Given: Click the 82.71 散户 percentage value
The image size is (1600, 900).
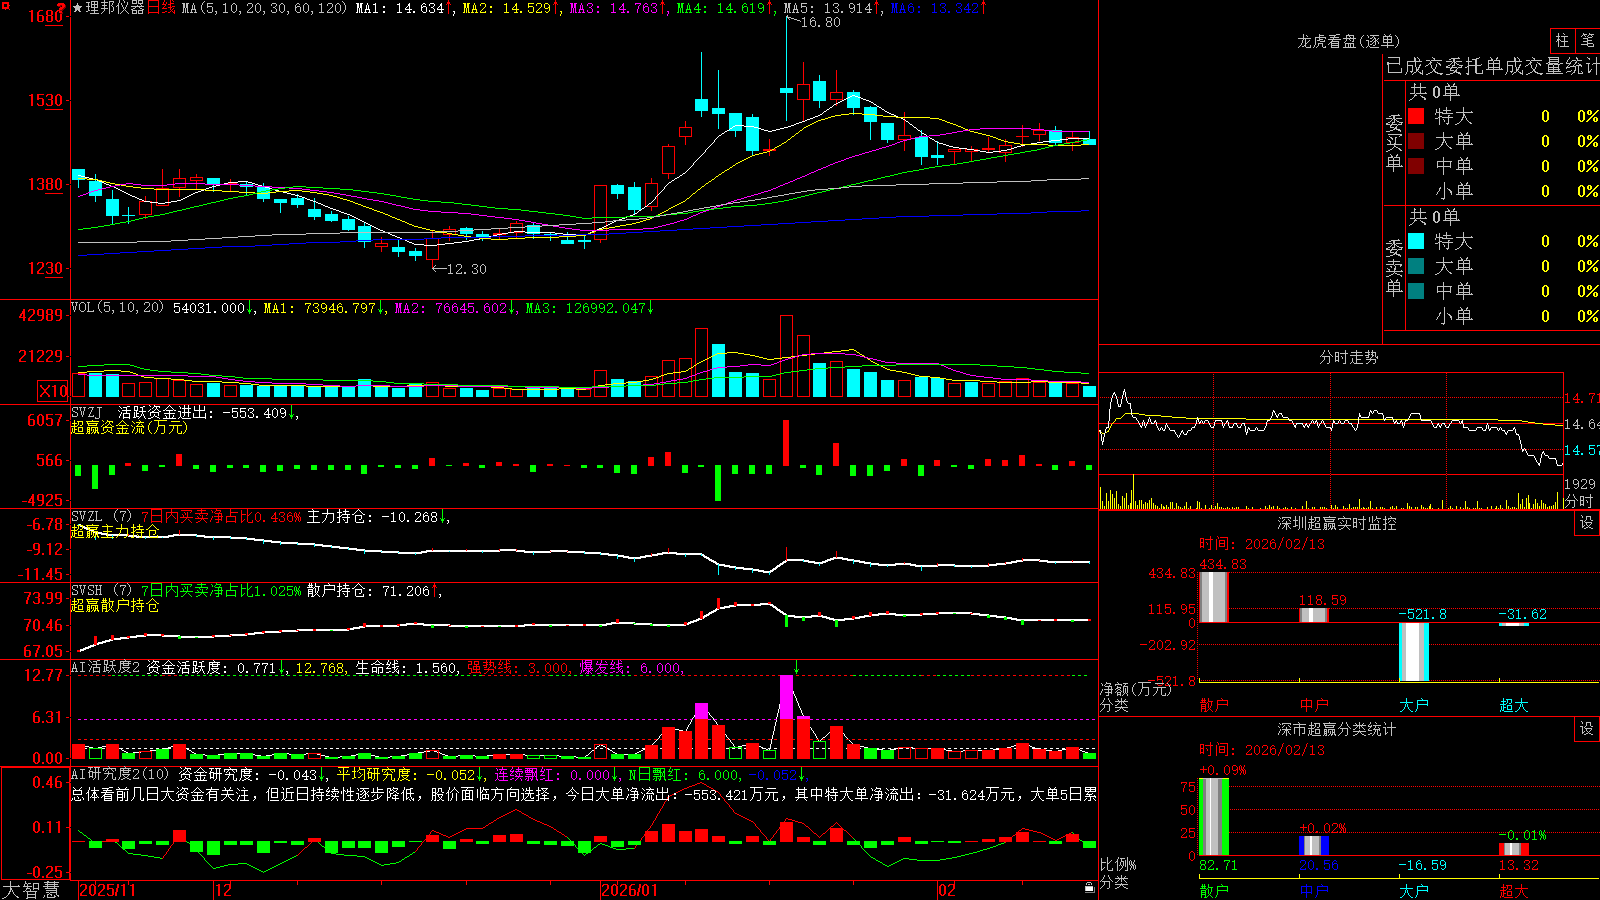Looking at the screenshot, I should click(x=1218, y=865).
